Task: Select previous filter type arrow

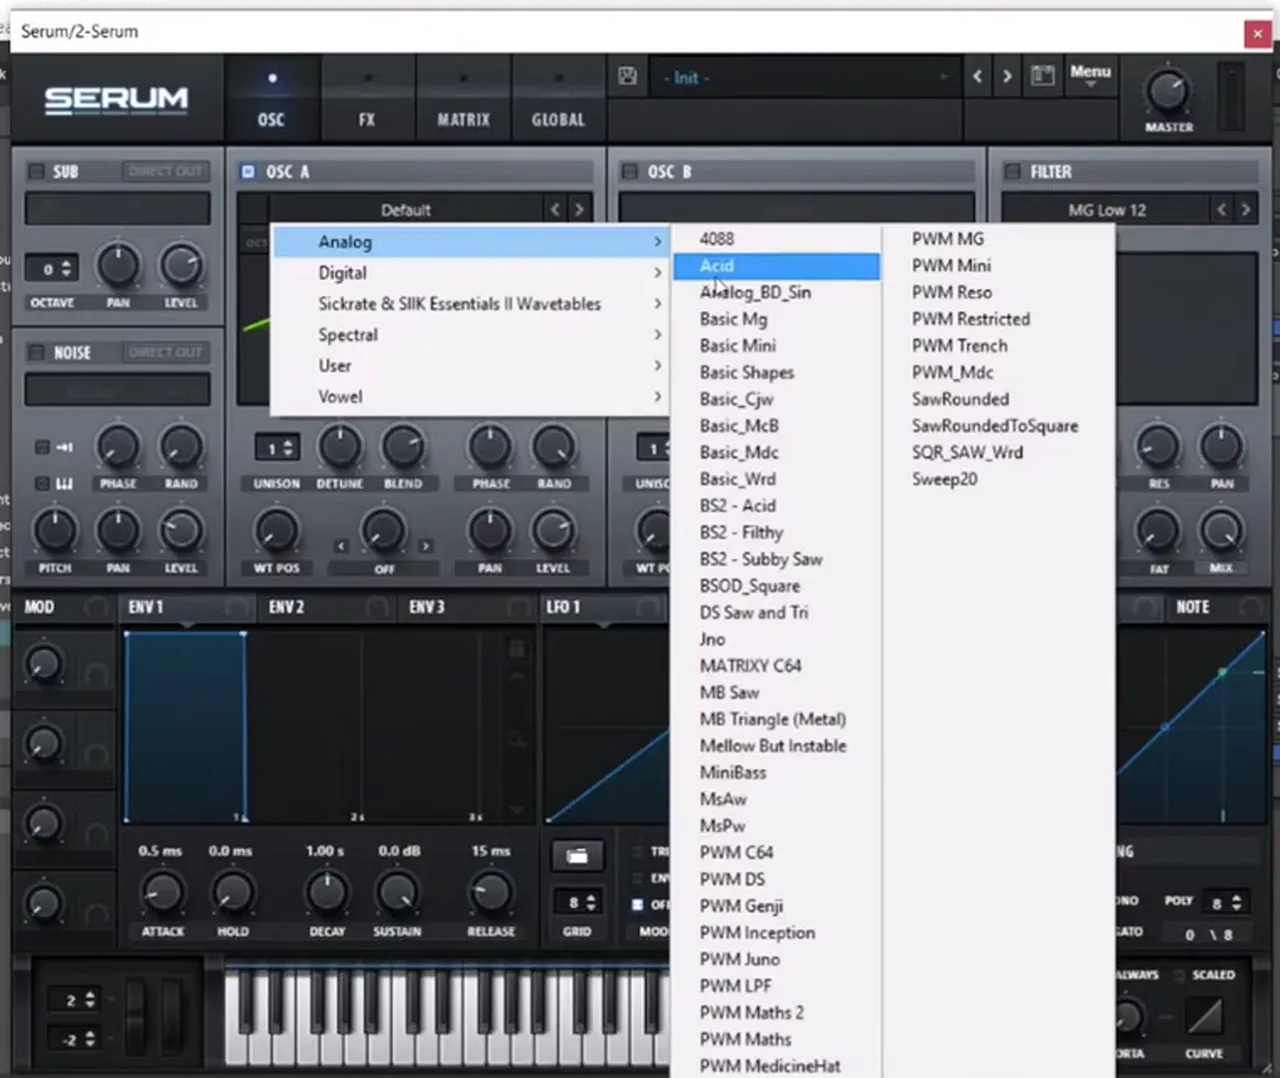Action: [x=1221, y=210]
